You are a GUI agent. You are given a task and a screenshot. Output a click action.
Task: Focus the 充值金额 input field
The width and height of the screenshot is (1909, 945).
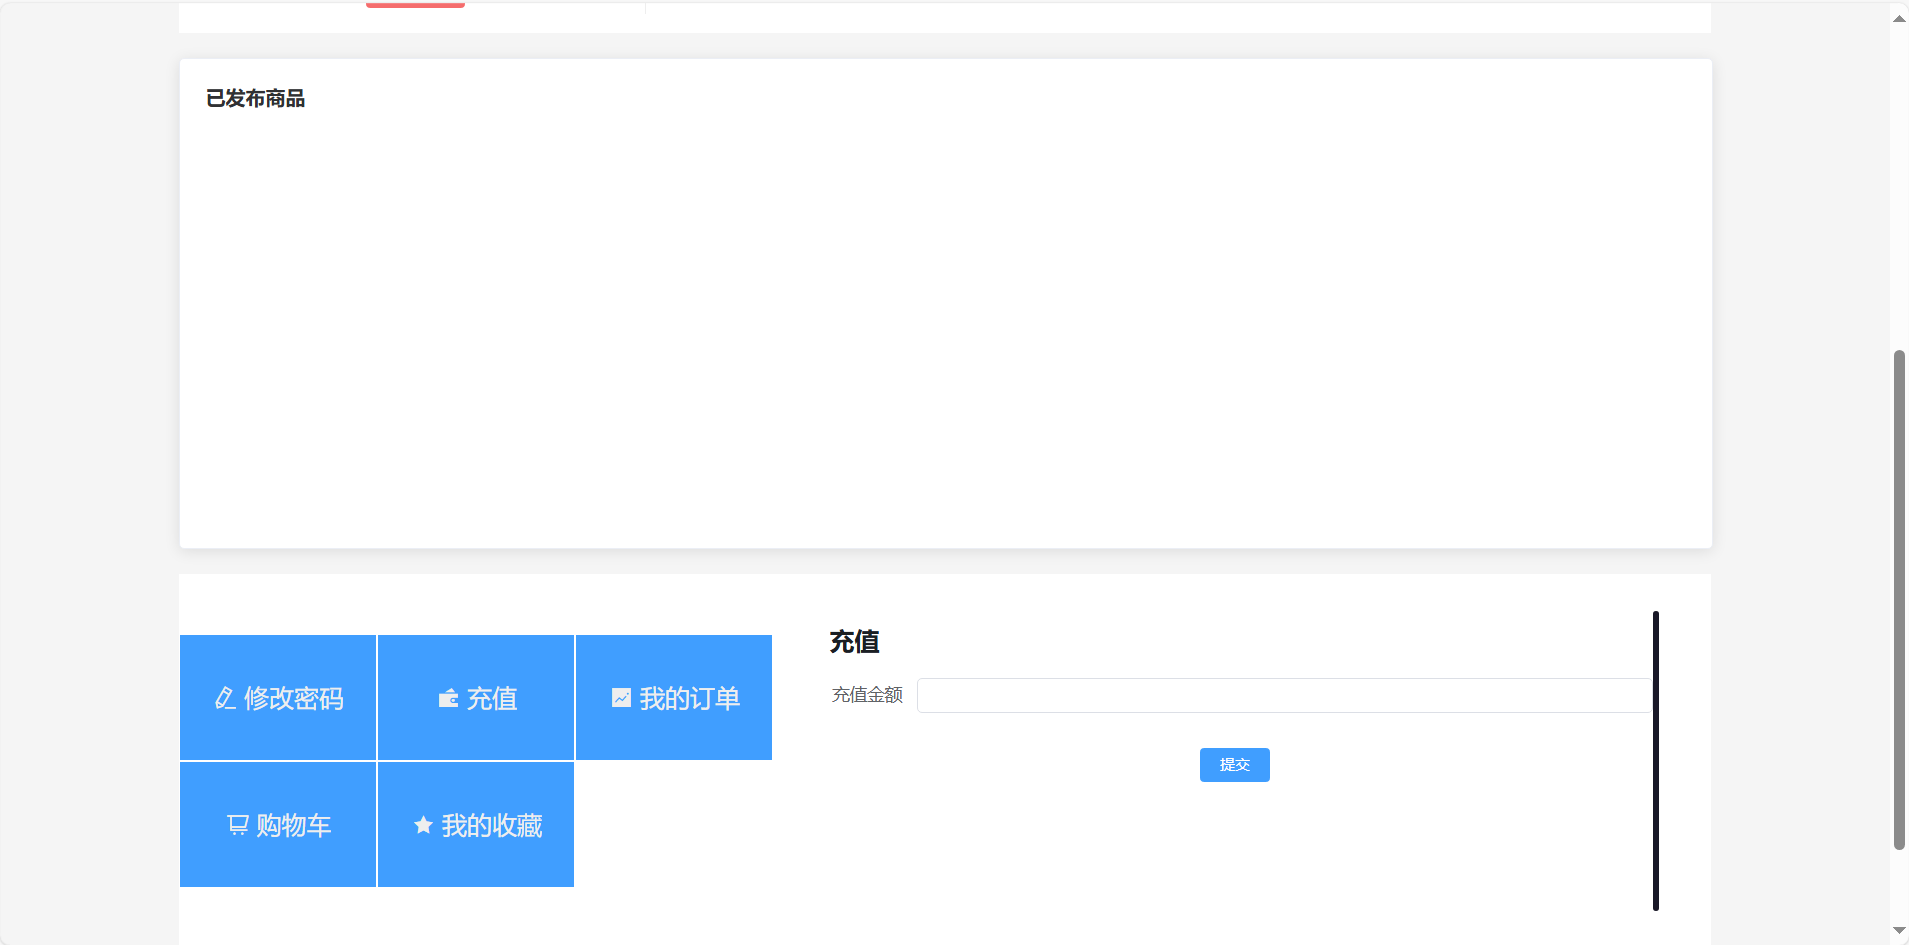(x=1284, y=695)
